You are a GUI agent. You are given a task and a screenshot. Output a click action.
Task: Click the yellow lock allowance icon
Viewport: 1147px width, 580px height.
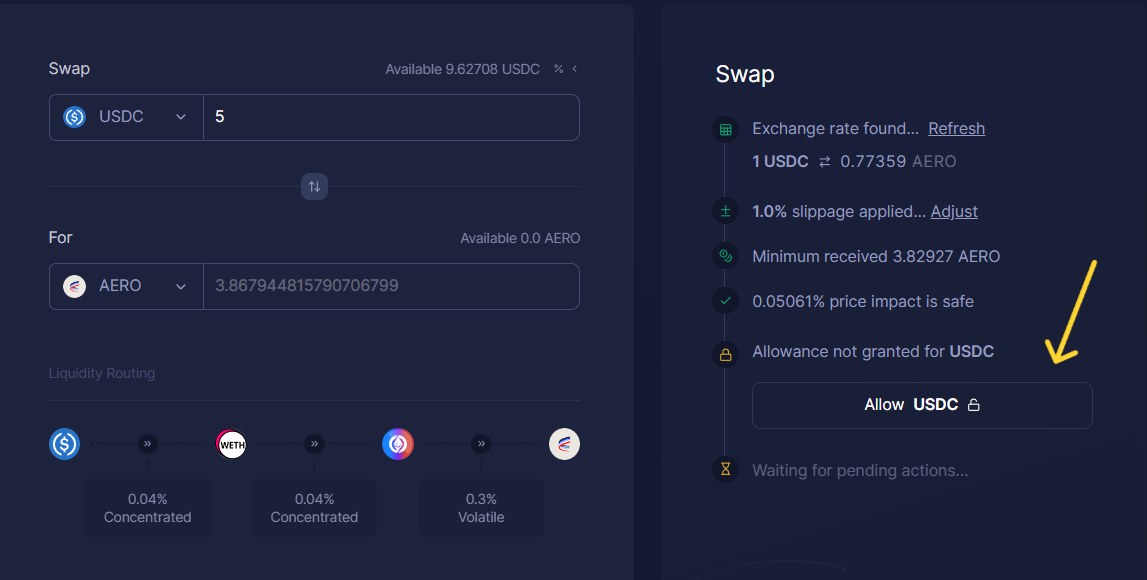[725, 351]
